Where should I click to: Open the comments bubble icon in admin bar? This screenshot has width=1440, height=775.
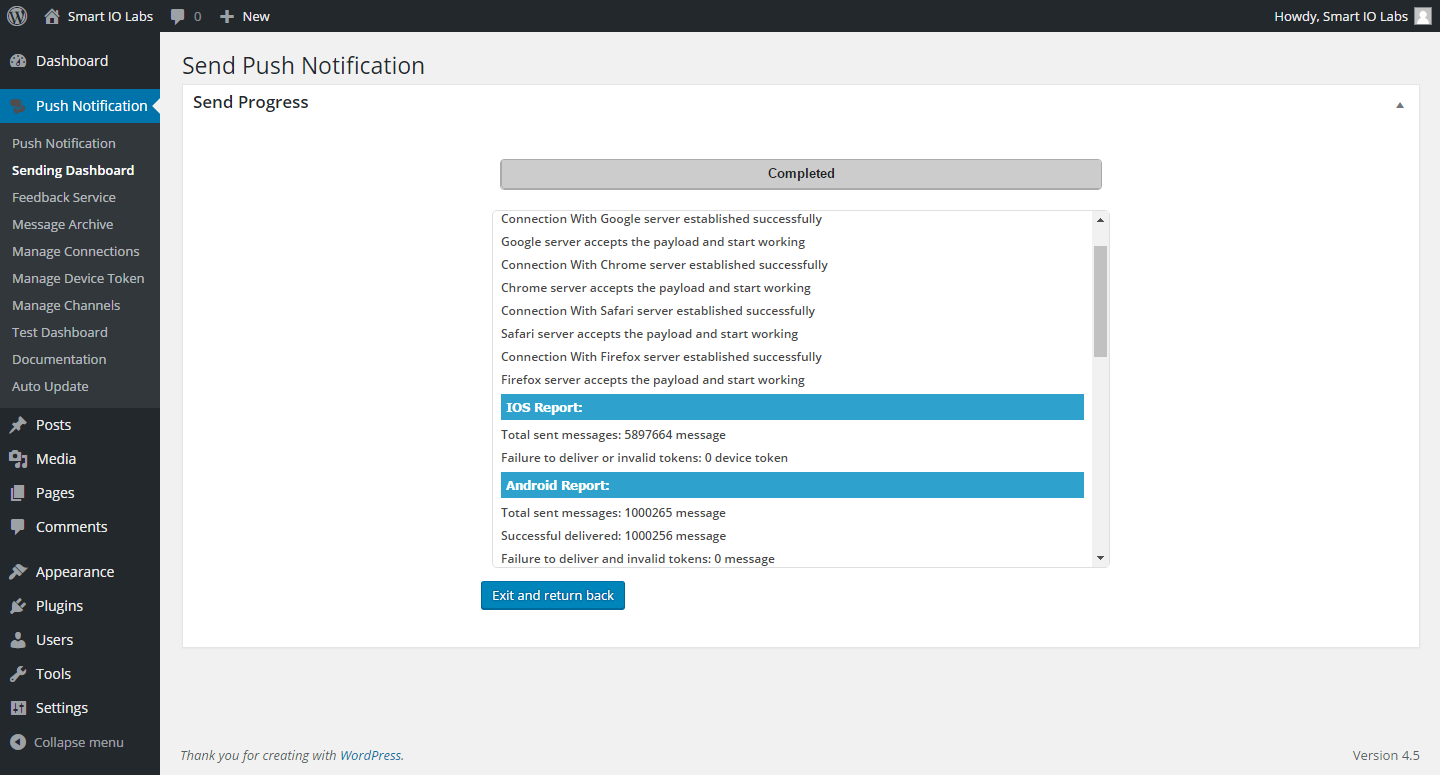coord(178,16)
